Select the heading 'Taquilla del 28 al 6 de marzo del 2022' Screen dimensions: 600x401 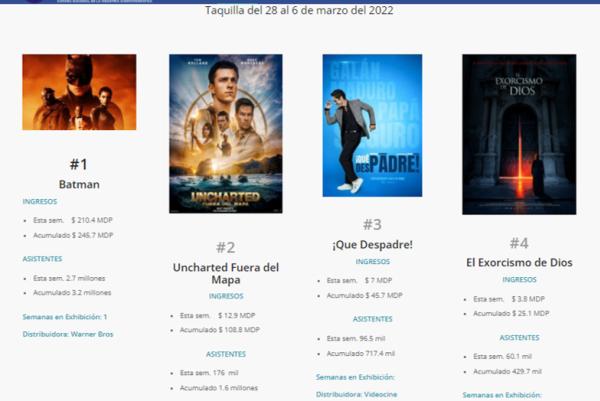click(299, 10)
